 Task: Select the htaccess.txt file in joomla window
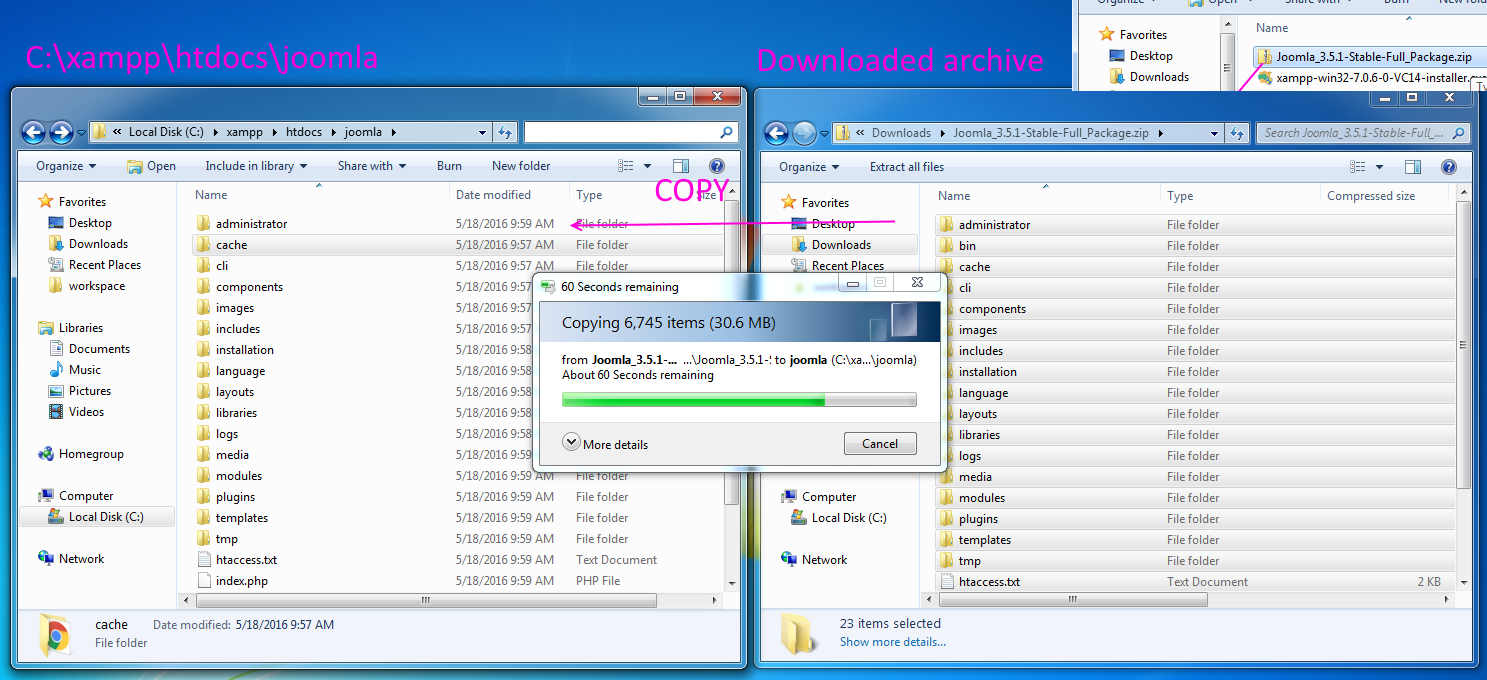click(246, 560)
